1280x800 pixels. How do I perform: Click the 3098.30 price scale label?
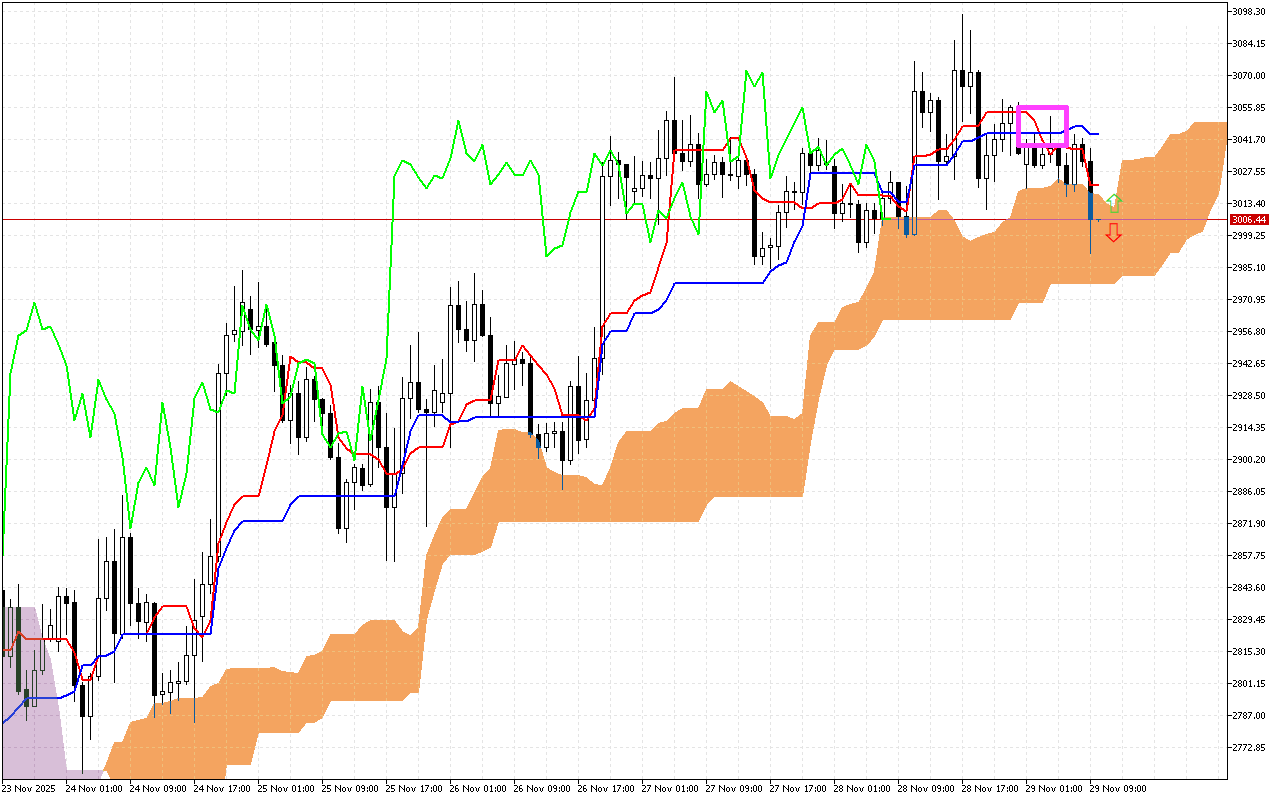(1248, 13)
